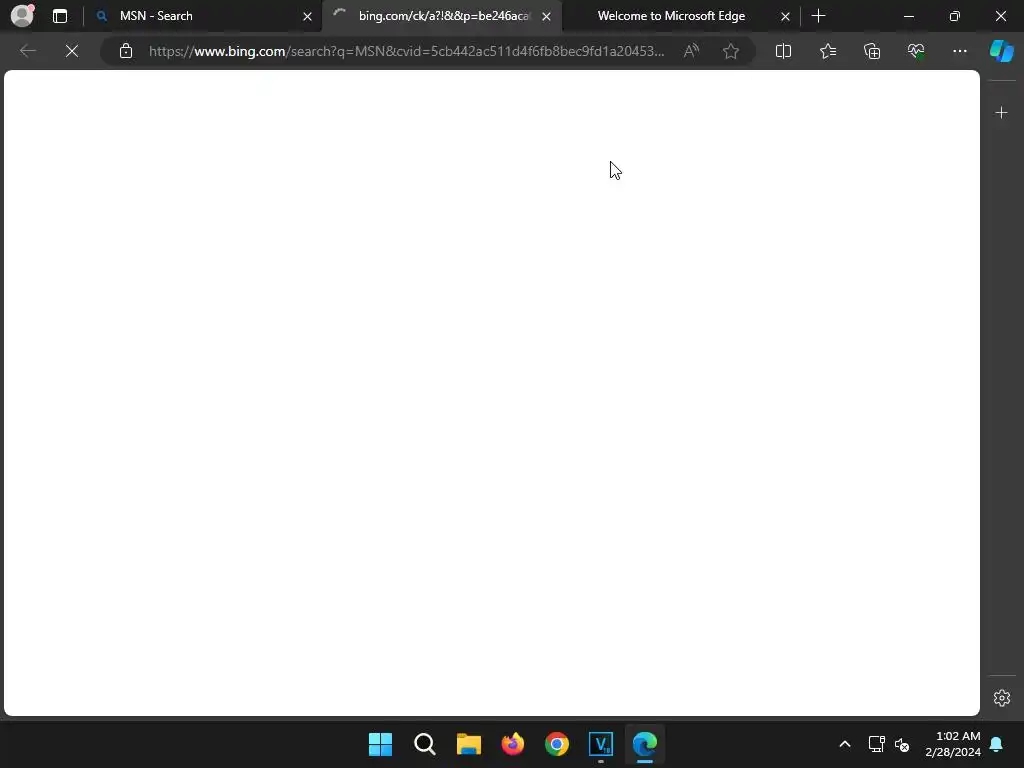
Task: Close the Edge window
Action: click(1000, 16)
